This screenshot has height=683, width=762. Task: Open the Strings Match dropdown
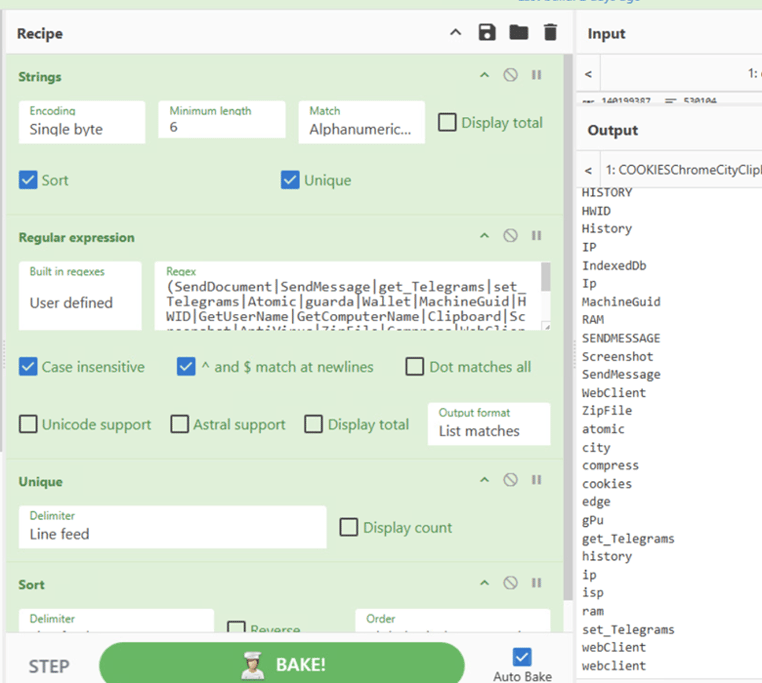(x=362, y=122)
